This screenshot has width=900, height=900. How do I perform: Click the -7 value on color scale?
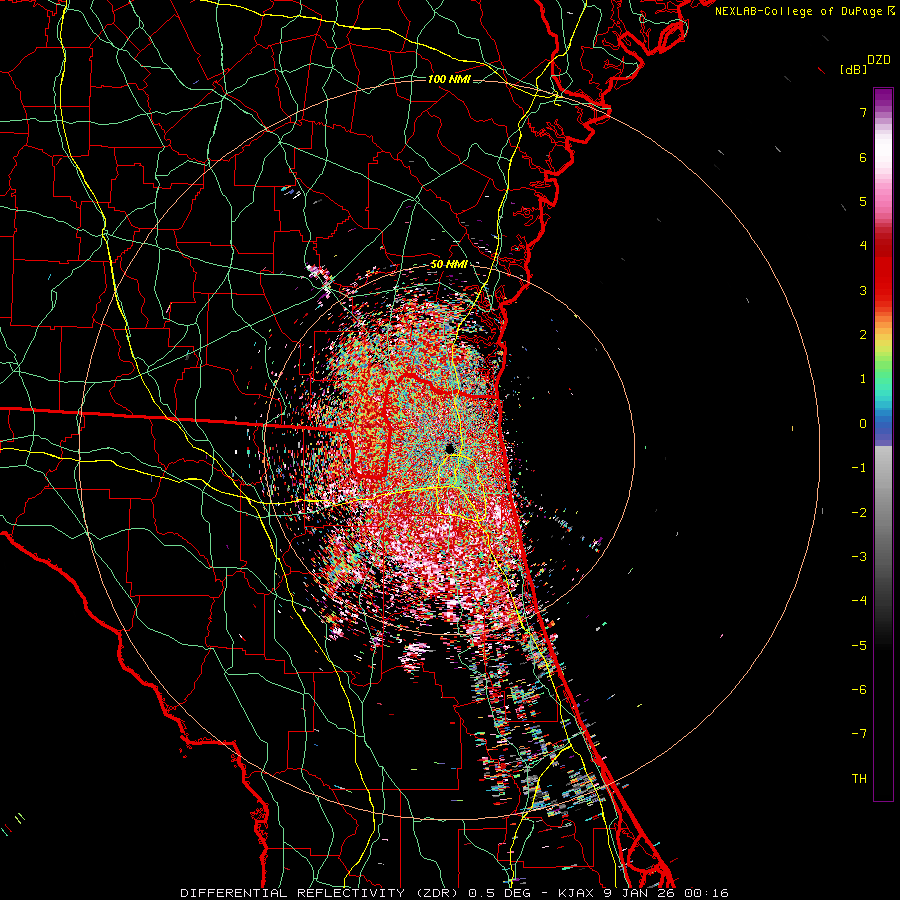(859, 734)
